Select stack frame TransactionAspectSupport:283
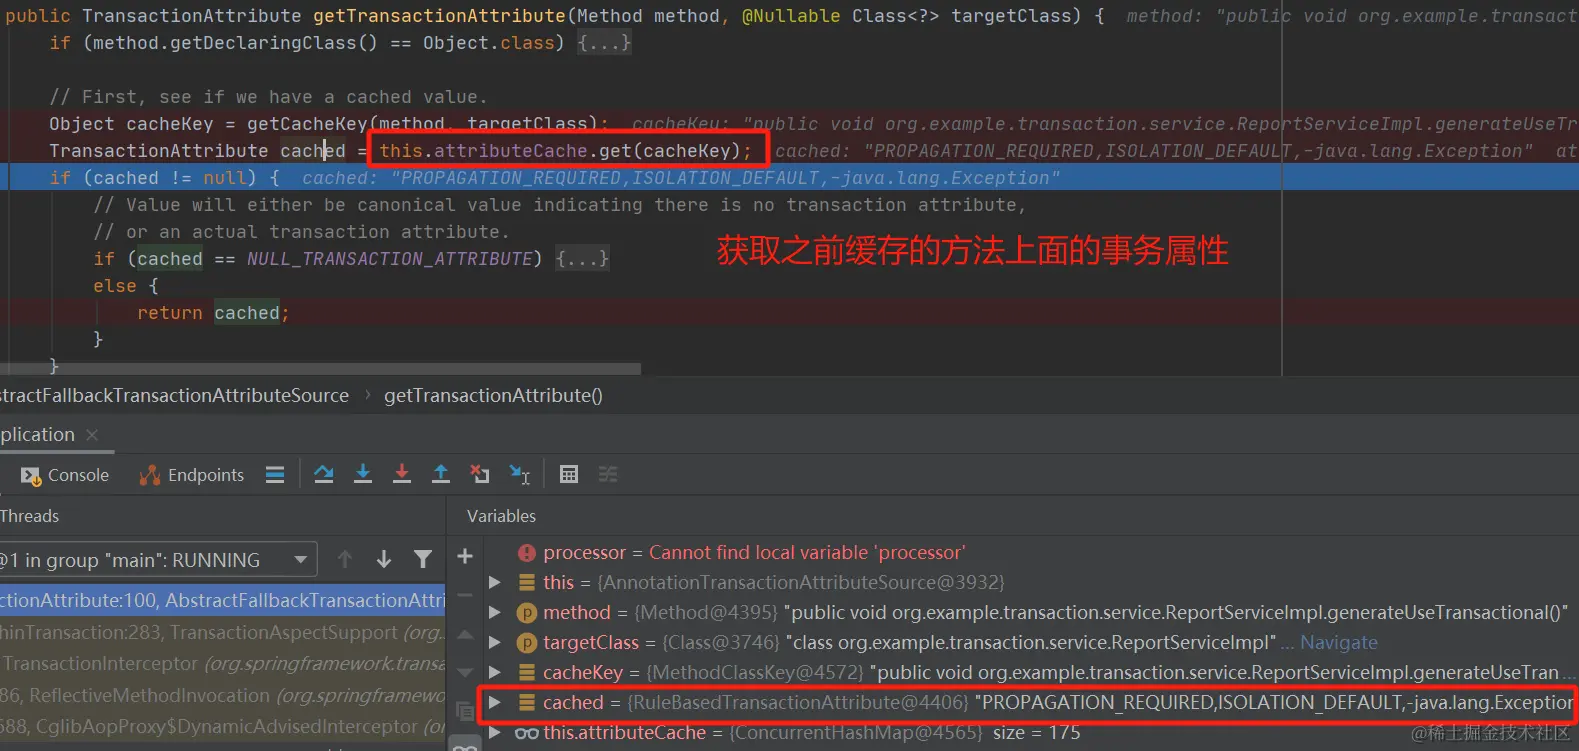The image size is (1579, 751). [222, 632]
